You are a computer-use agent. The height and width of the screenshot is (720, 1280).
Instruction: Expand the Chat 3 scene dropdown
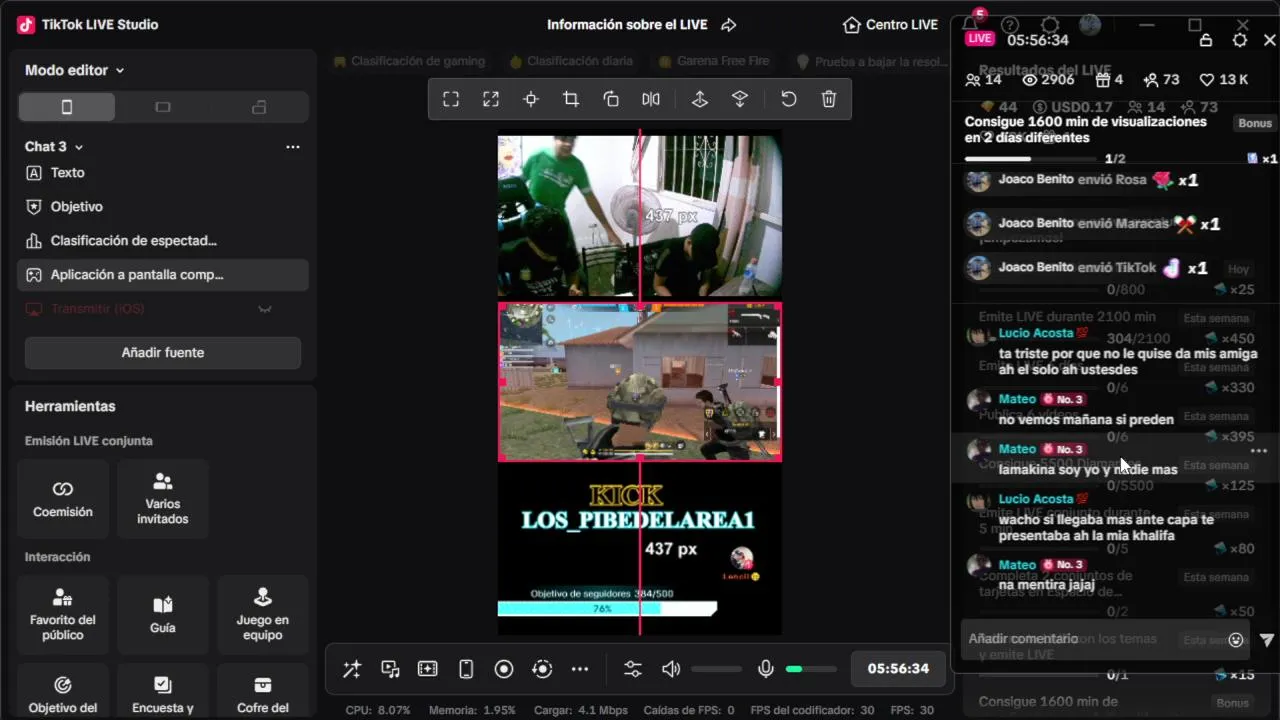[x=54, y=146]
